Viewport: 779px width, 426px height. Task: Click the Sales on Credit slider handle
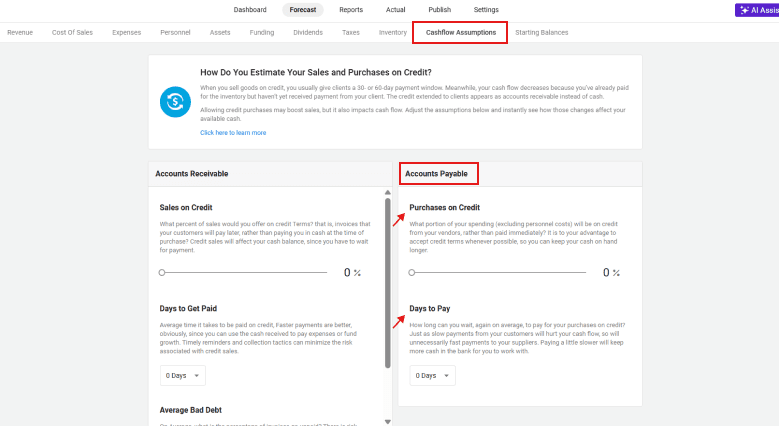[162, 272]
